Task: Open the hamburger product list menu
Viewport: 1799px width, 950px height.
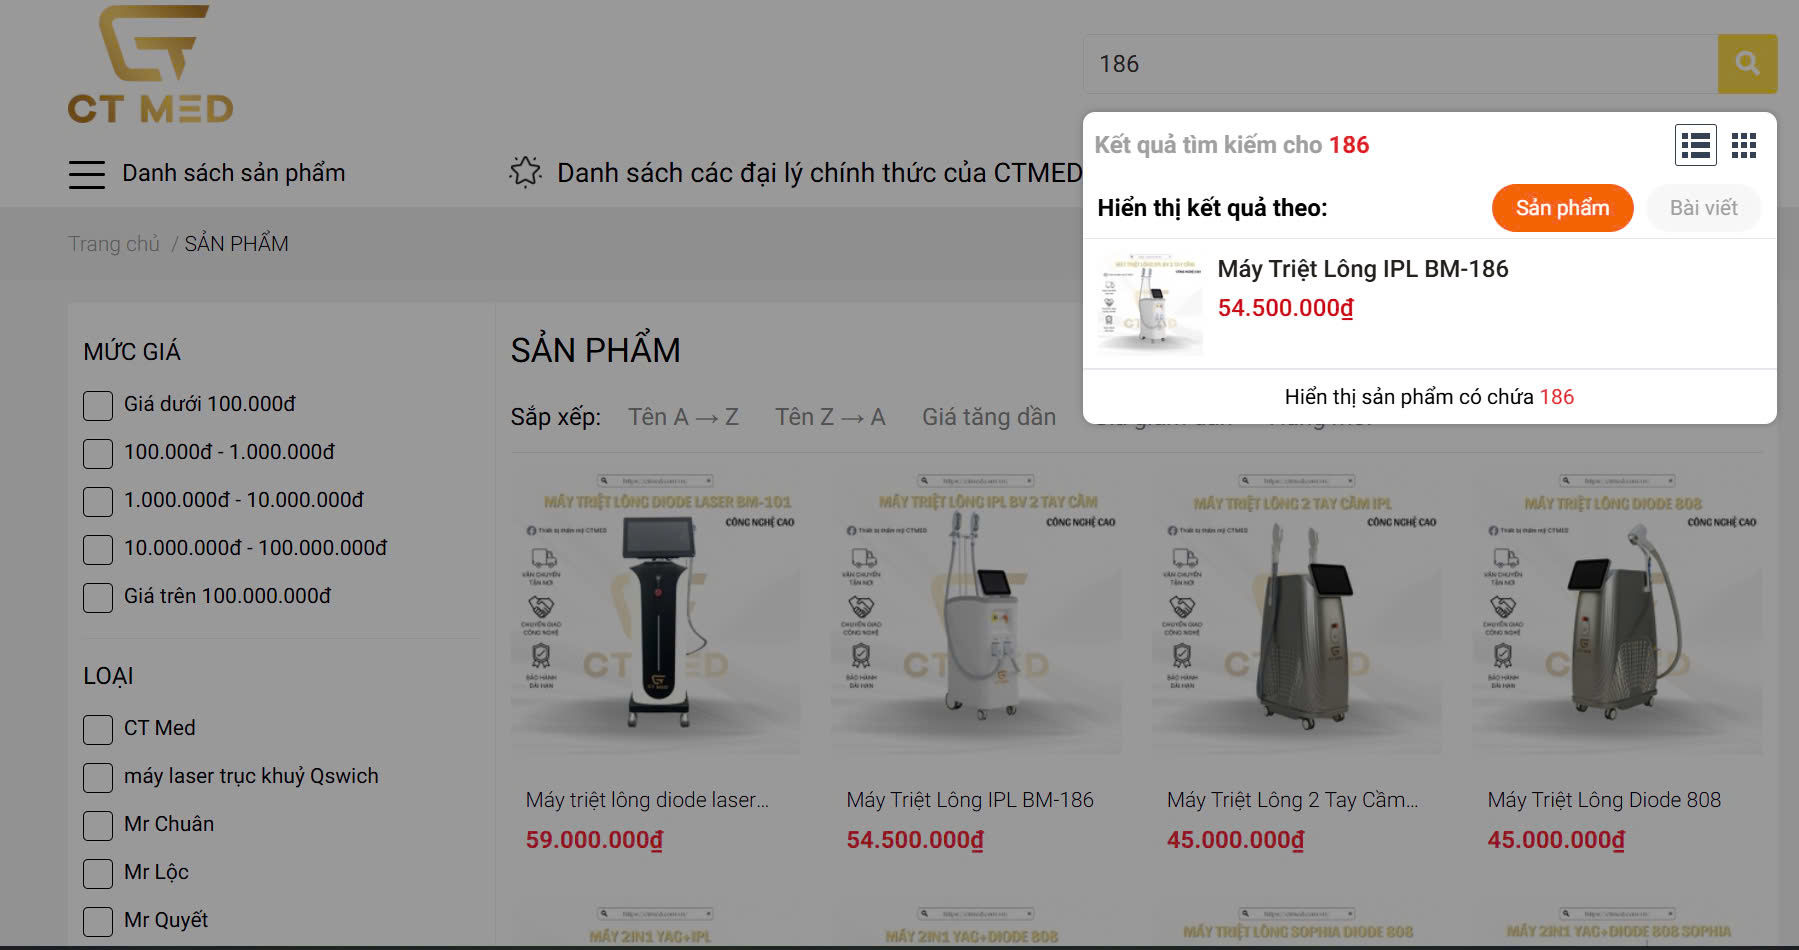Action: (x=87, y=174)
